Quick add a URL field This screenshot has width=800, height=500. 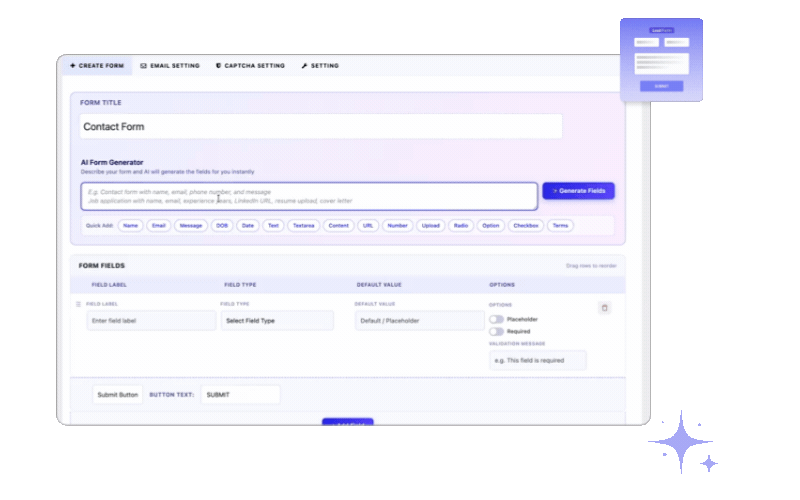368,226
